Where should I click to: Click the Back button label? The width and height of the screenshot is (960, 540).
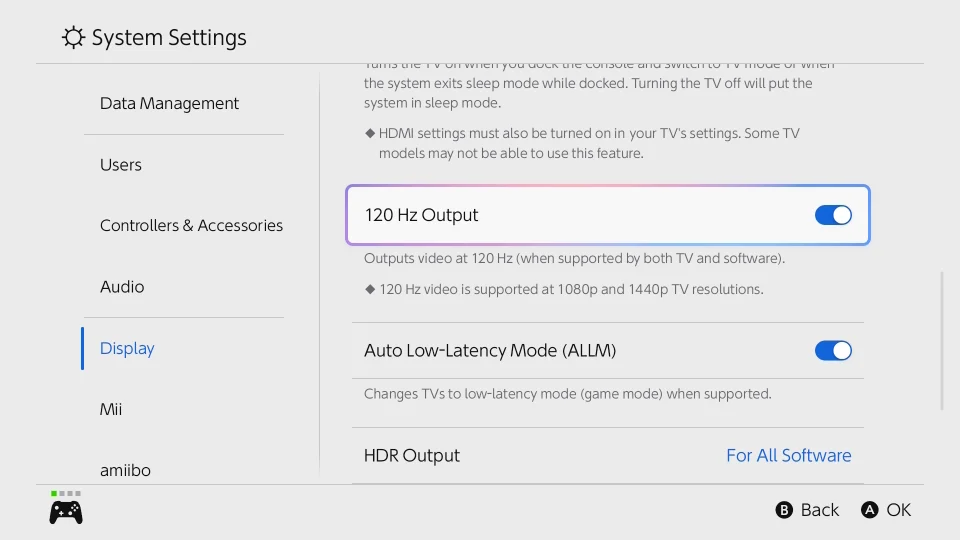[x=819, y=510]
